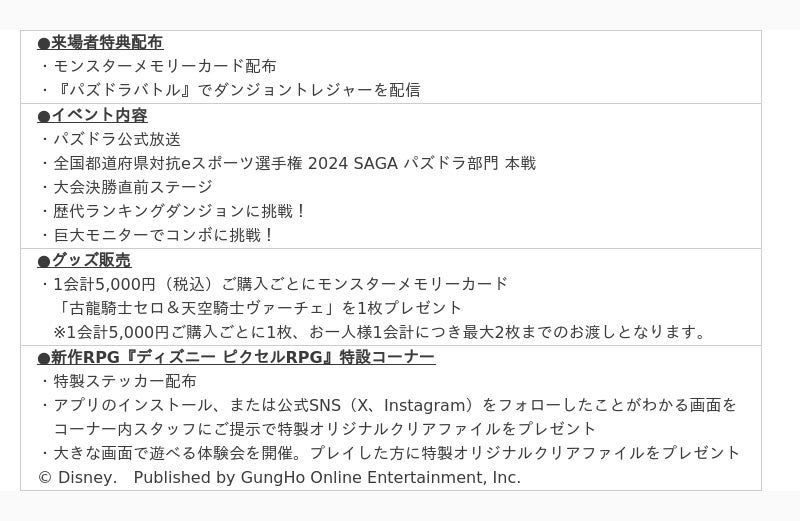The width and height of the screenshot is (800, 521).
Task: Click the GungHo Online Entertainment, Inc. text
Action: (381, 478)
